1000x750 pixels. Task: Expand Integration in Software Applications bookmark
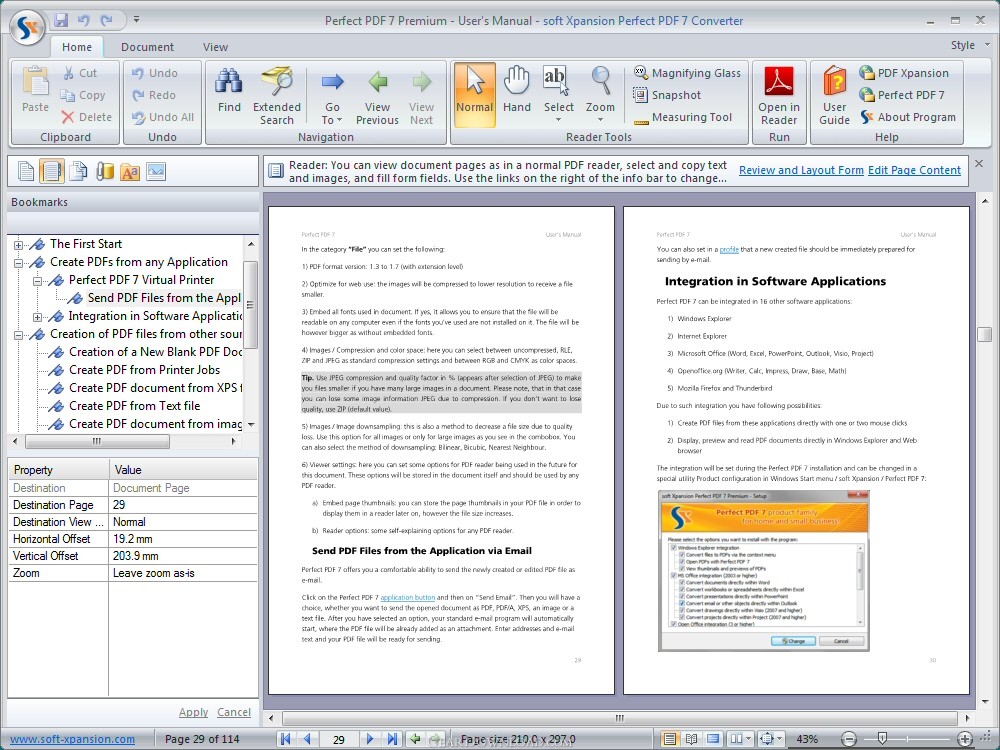point(38,317)
